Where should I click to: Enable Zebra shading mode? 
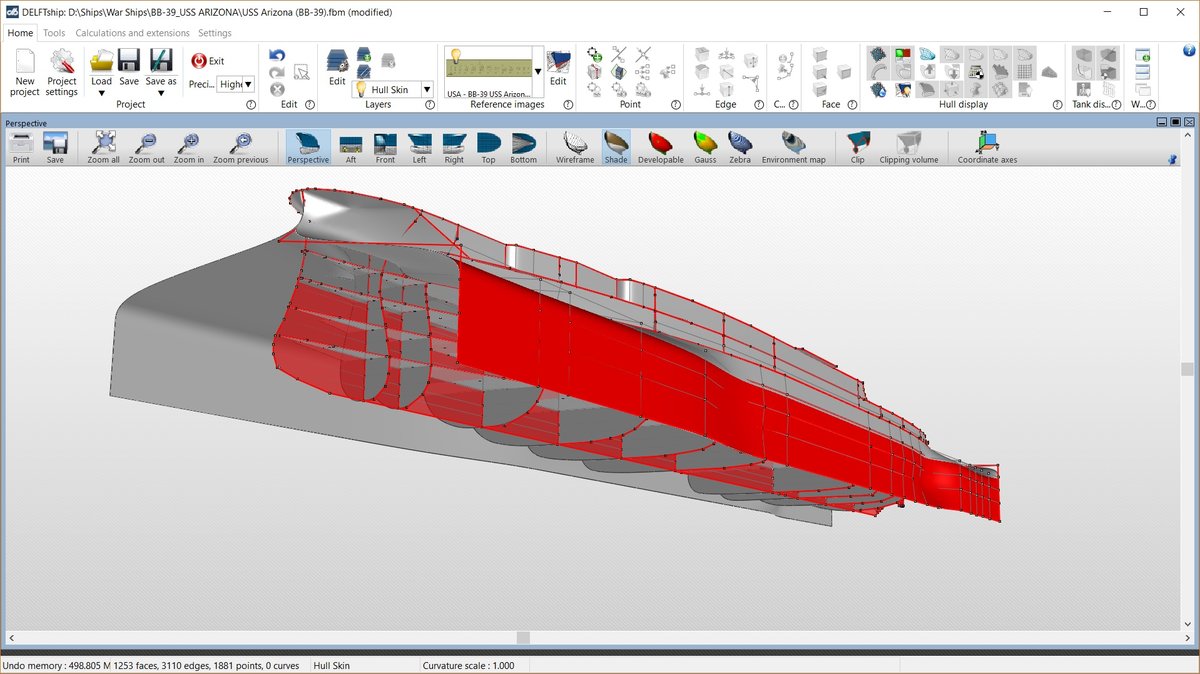tap(739, 147)
